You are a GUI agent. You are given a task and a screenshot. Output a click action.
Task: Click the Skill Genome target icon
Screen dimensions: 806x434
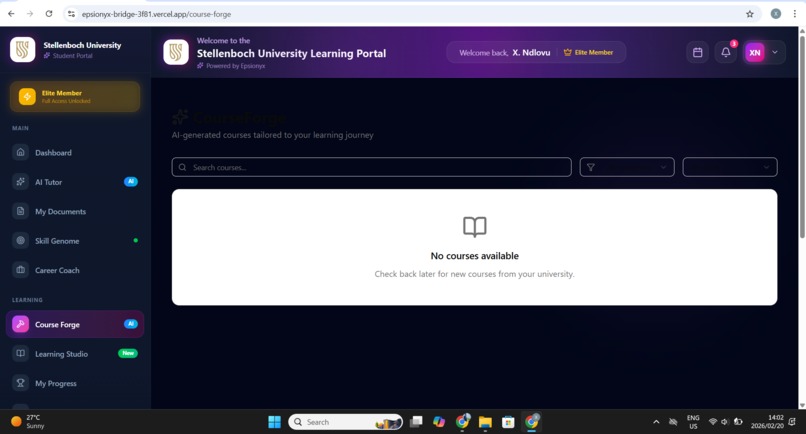(21, 240)
